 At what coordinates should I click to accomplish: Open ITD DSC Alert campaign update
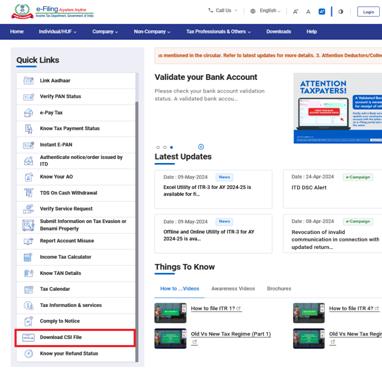[332, 189]
